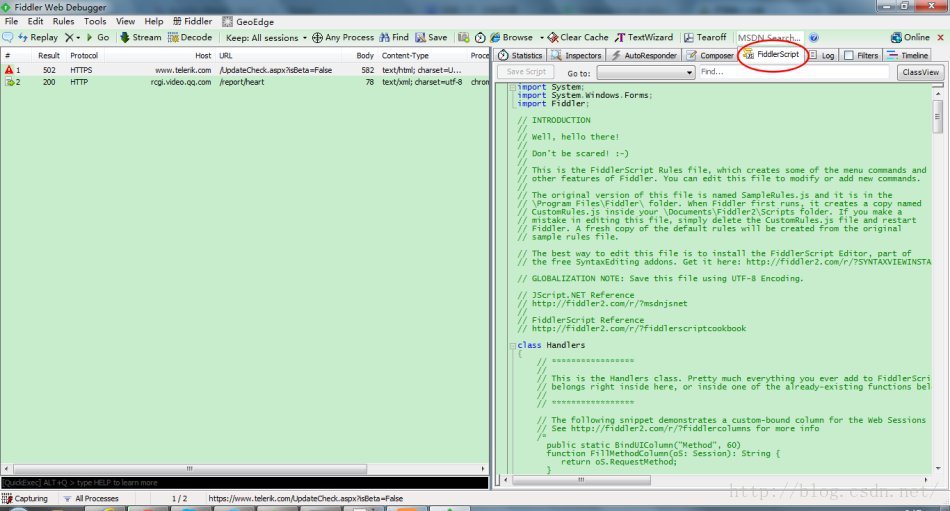Open the View menu
950x511 pixels.
tap(125, 21)
